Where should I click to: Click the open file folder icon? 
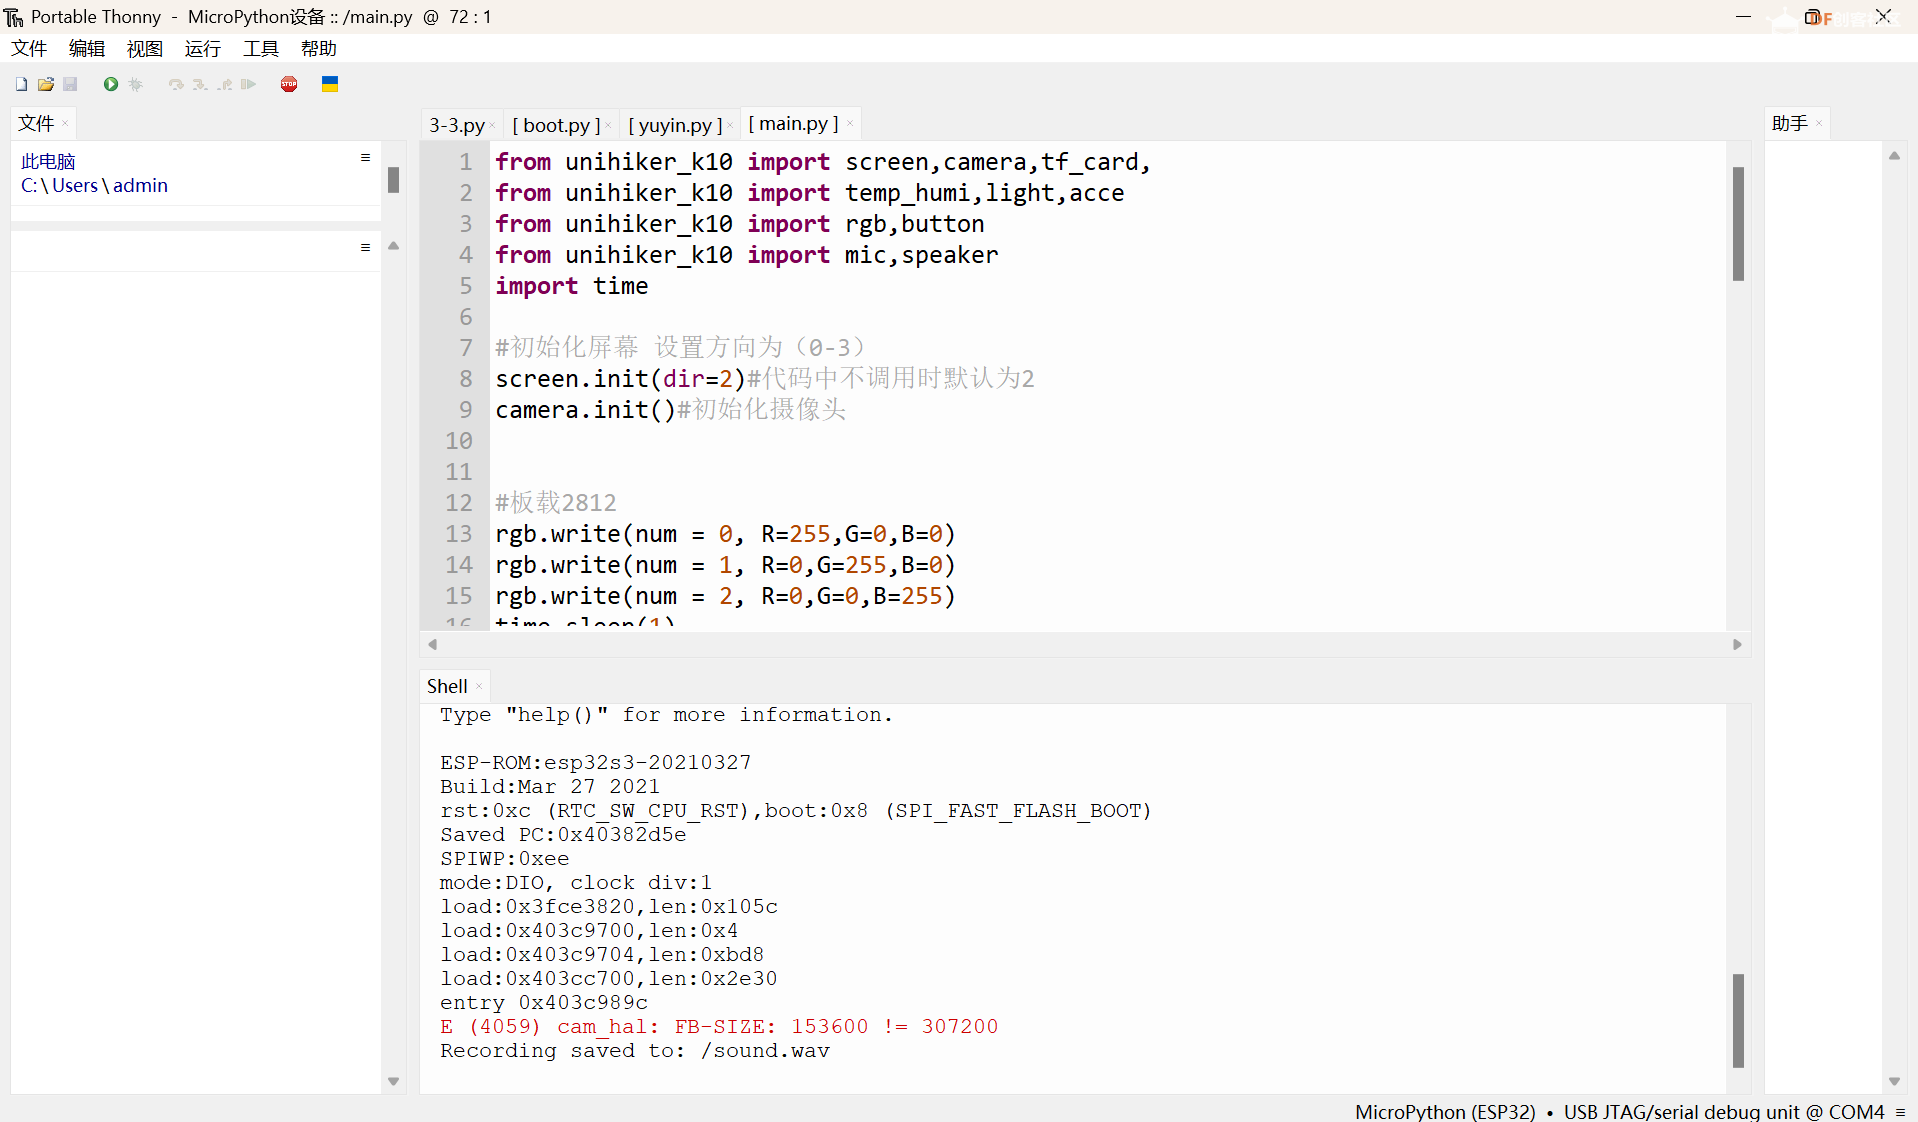click(x=46, y=84)
